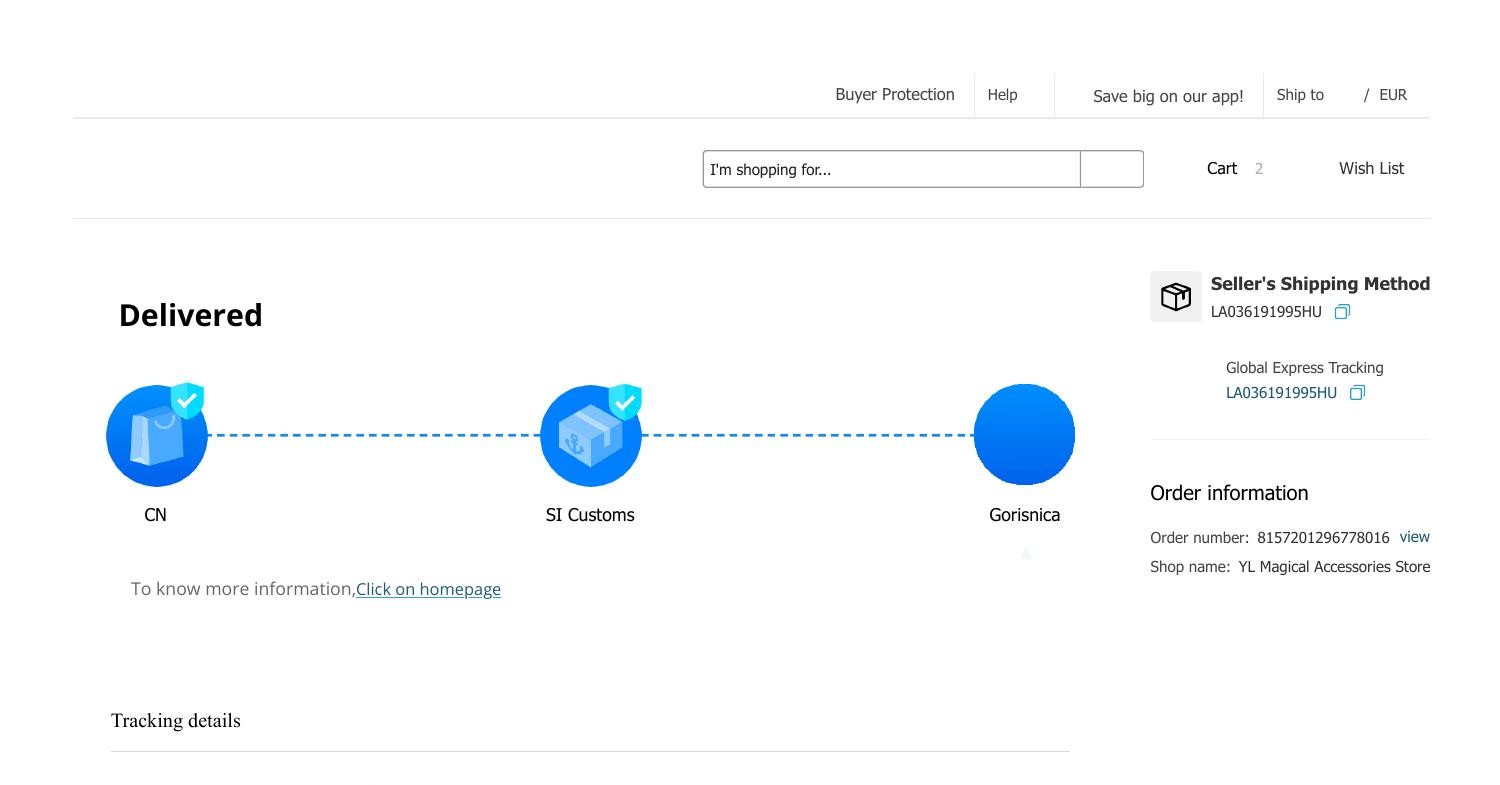The width and height of the screenshot is (1500, 785).
Task: Open the Help dropdown menu
Action: pos(1002,95)
